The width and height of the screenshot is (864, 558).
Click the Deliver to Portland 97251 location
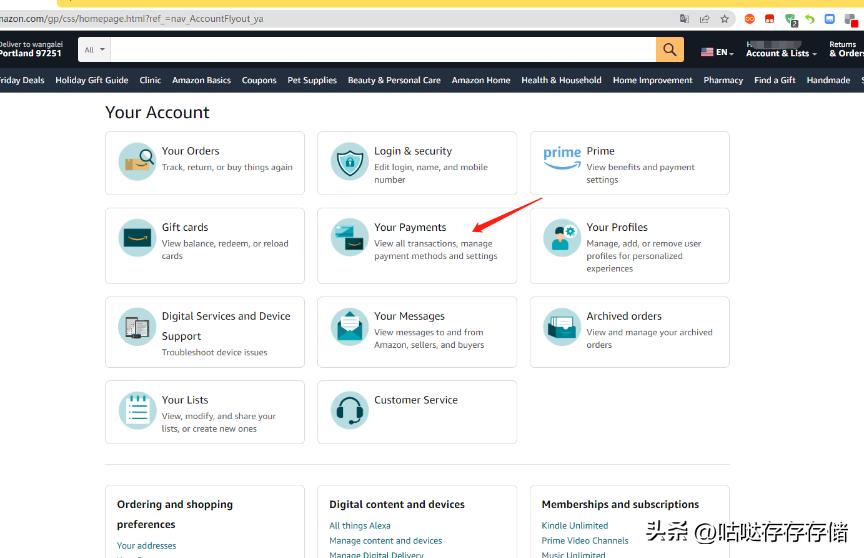[31, 49]
